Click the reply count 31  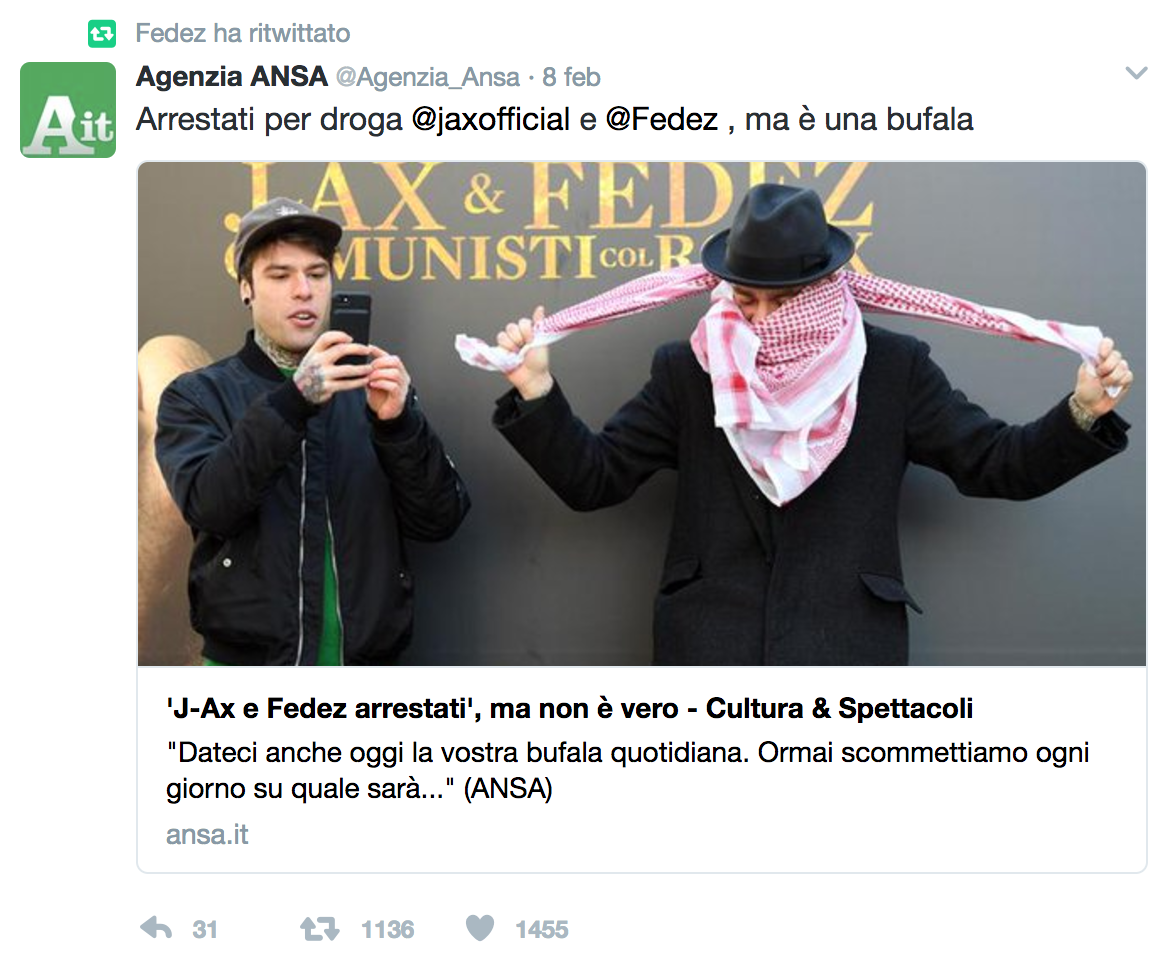(205, 930)
